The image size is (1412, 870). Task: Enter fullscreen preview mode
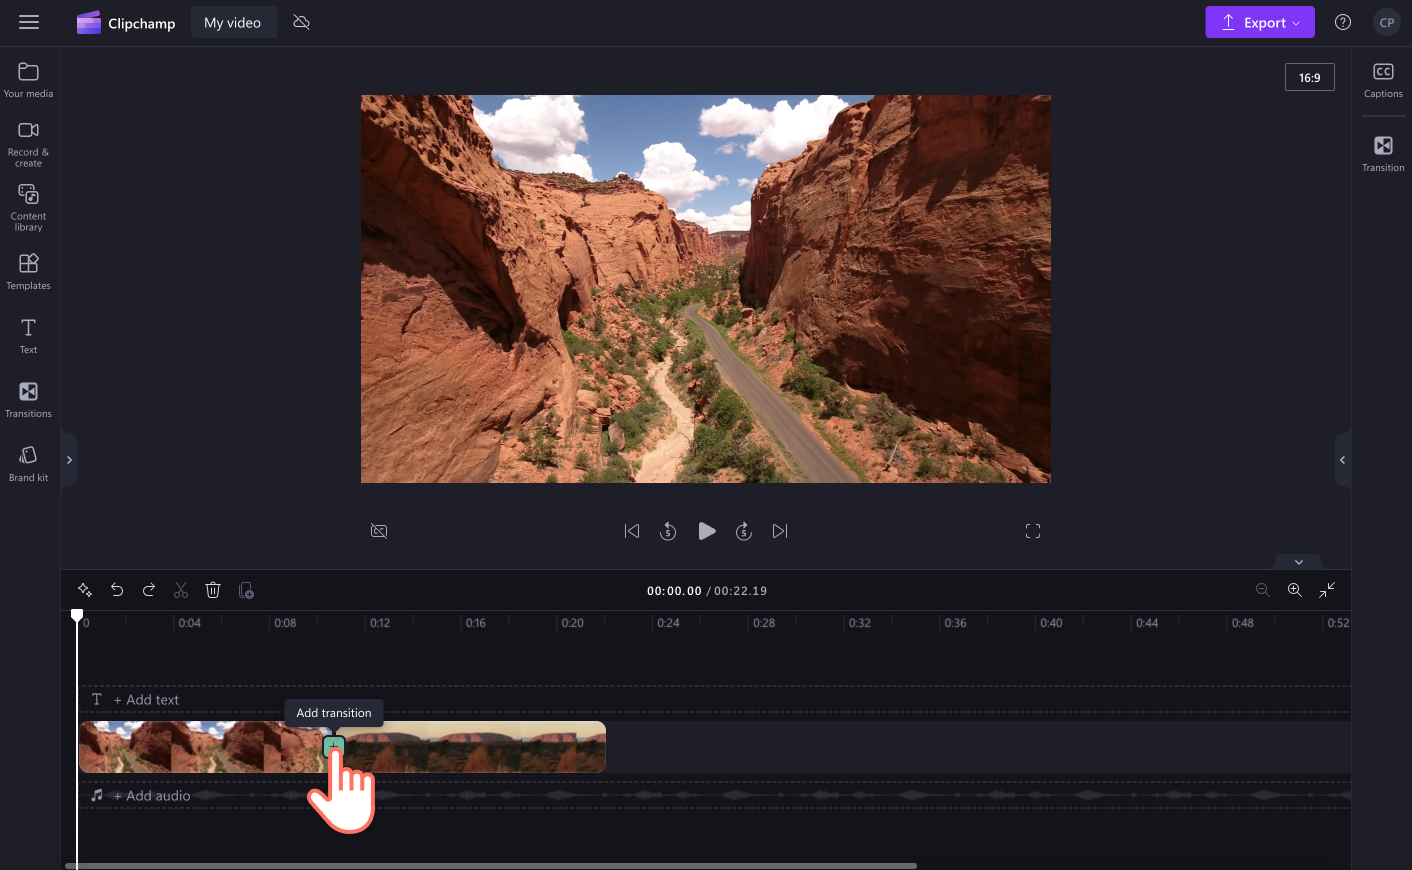pyautogui.click(x=1033, y=531)
